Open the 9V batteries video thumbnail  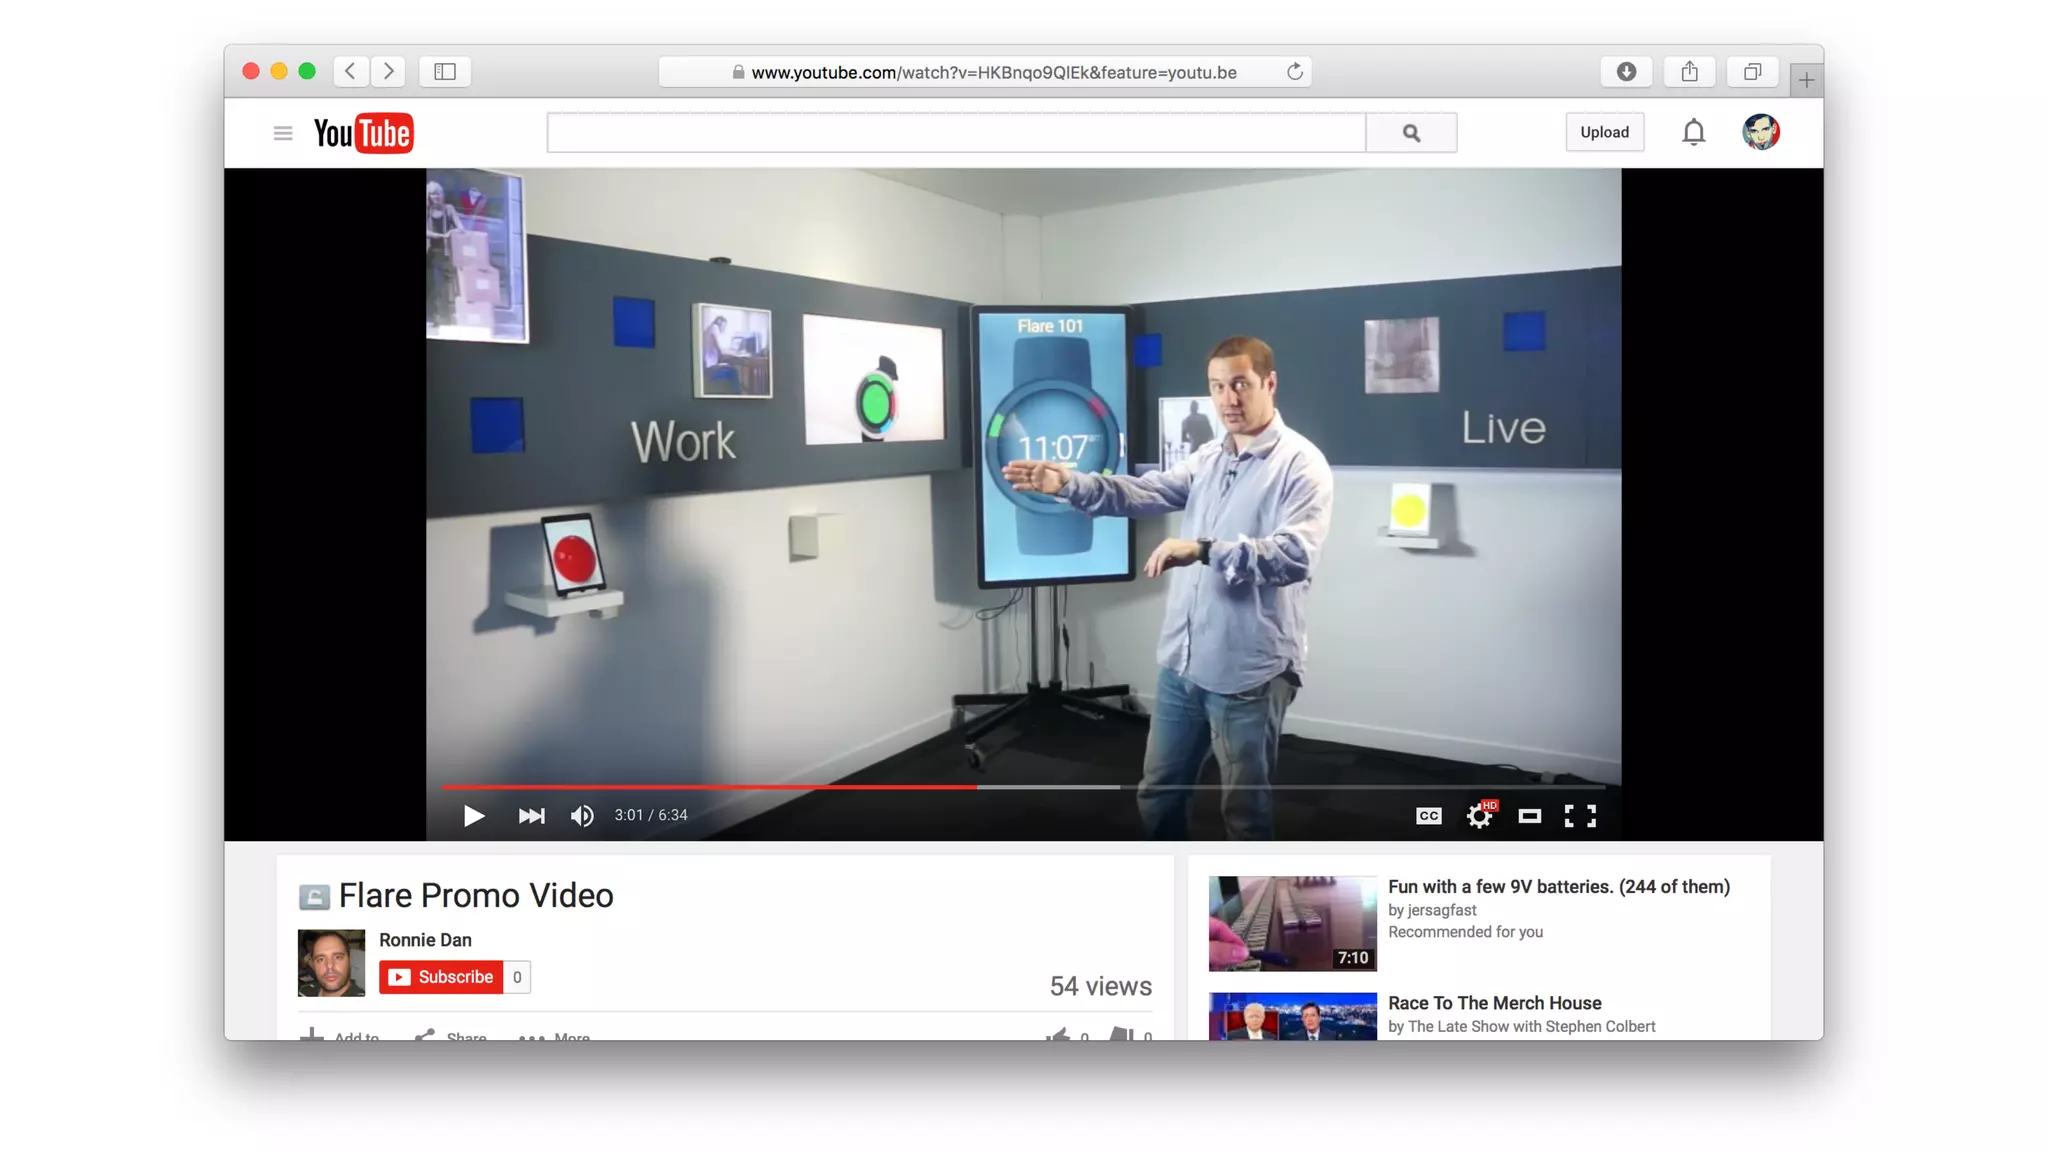[x=1292, y=923]
